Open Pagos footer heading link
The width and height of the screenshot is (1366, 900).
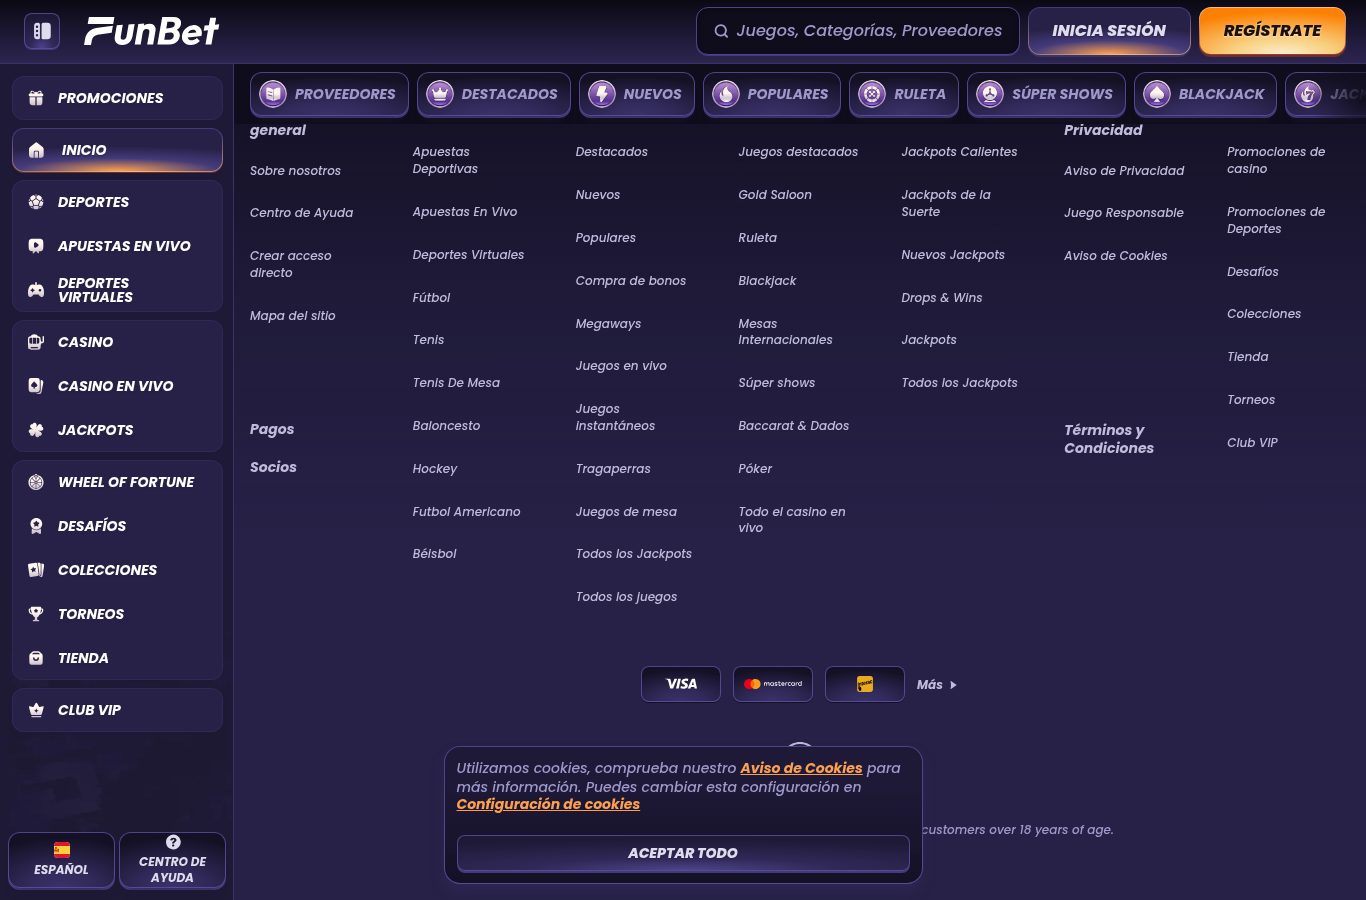(x=272, y=430)
